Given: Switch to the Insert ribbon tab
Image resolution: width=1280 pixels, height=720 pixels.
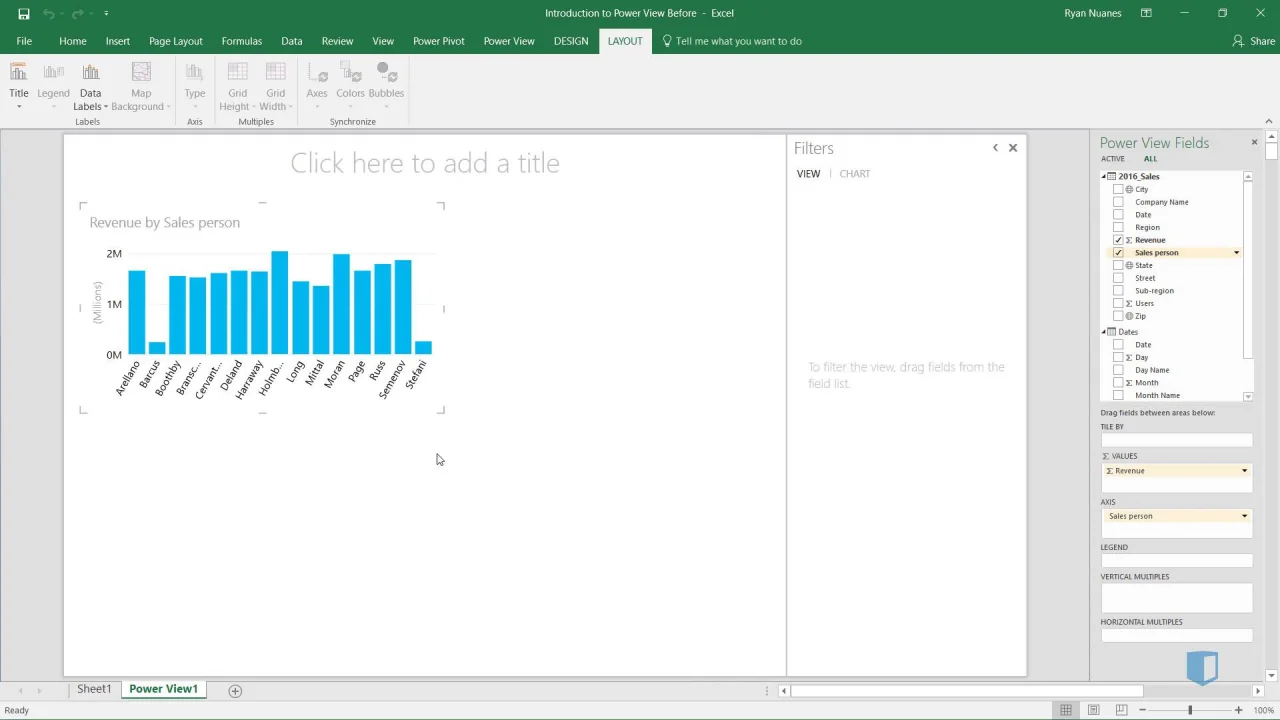Looking at the screenshot, I should pos(118,41).
